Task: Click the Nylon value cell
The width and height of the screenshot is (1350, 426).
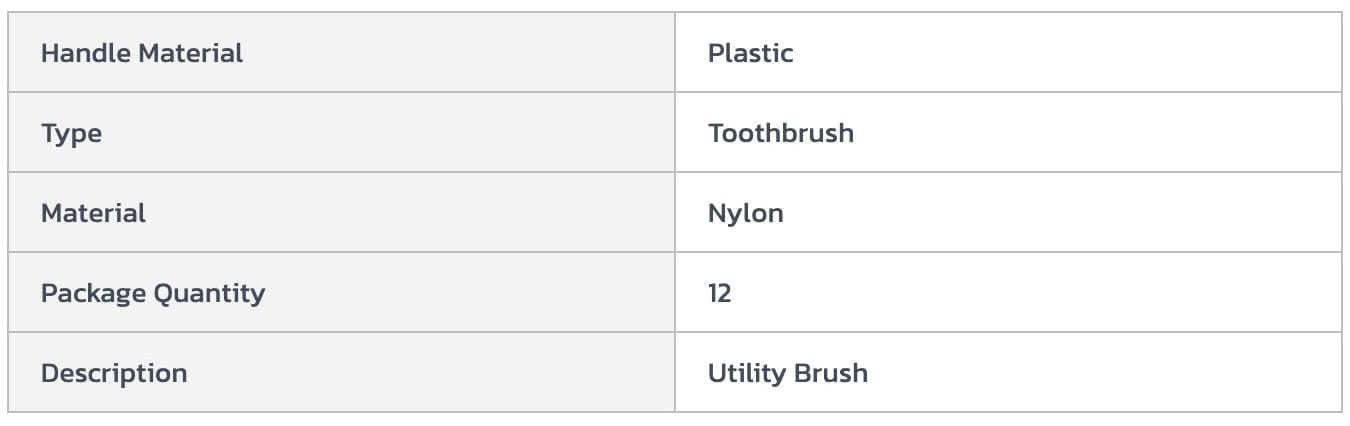Action: click(745, 213)
